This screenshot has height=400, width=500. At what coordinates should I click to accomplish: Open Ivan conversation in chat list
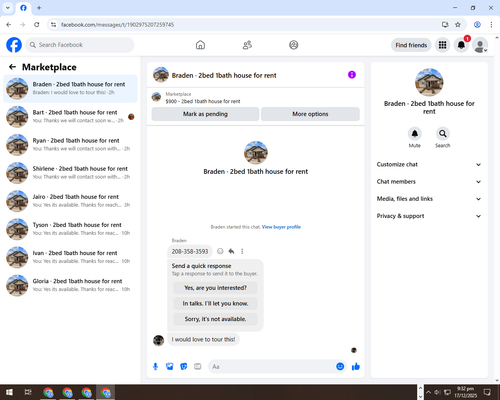click(70, 257)
